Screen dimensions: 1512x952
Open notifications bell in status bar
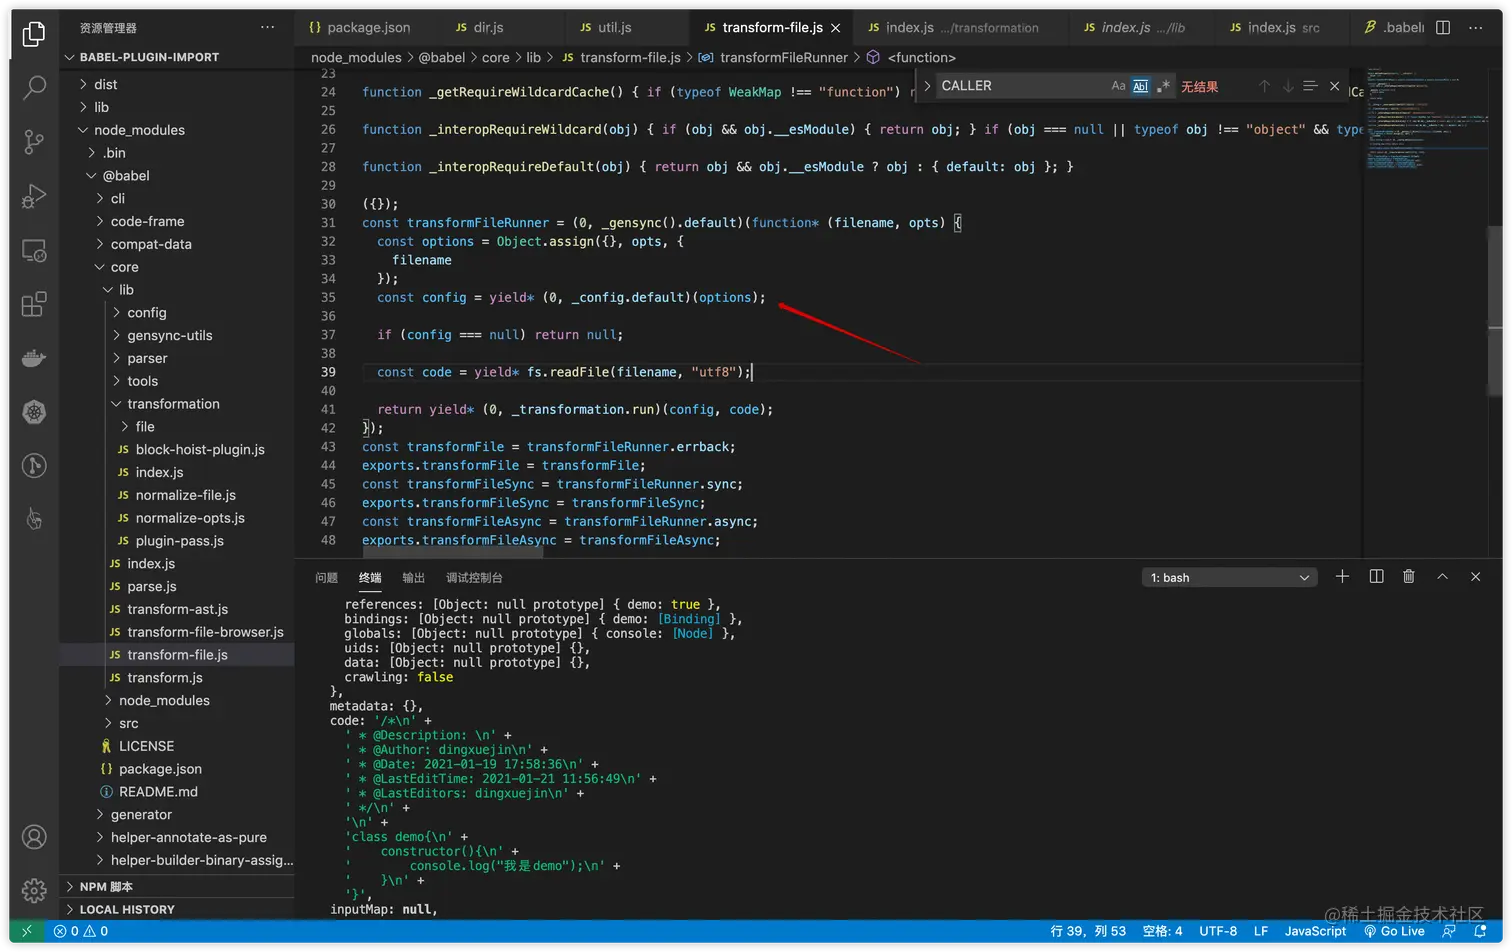point(1481,931)
